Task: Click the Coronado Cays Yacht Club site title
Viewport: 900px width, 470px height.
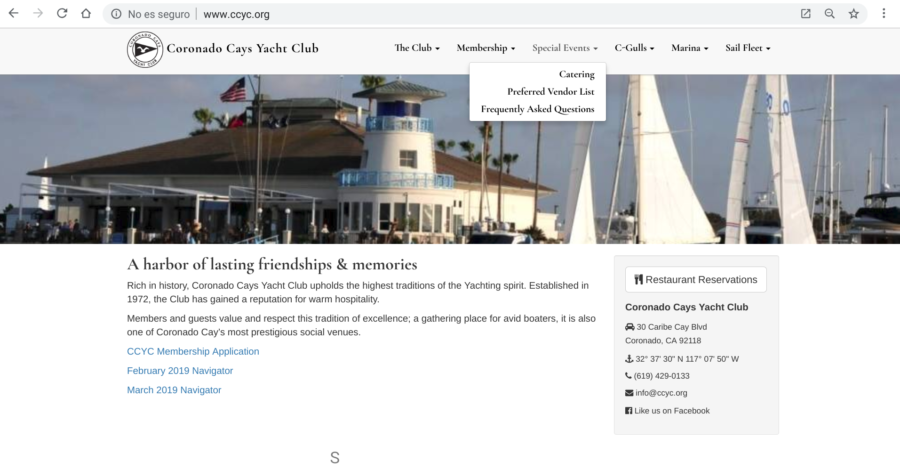Action: (242, 48)
